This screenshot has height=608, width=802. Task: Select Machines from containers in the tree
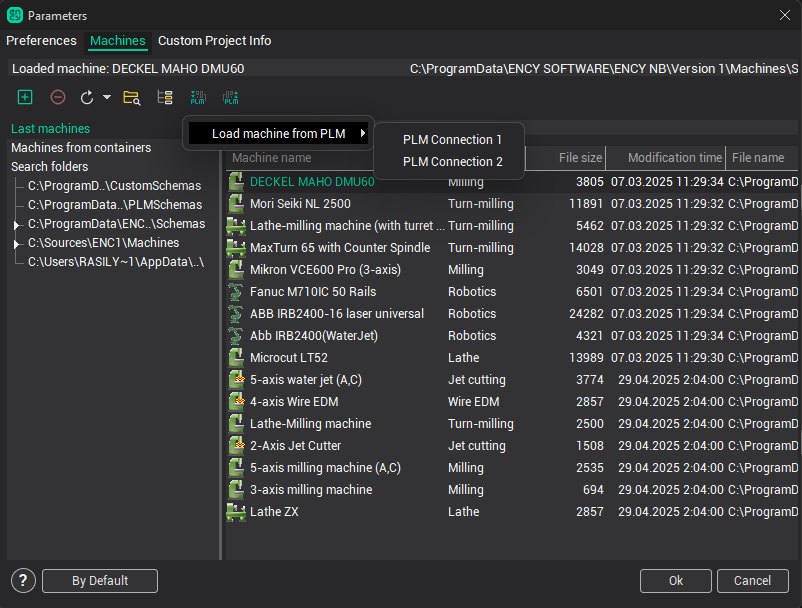click(81, 148)
